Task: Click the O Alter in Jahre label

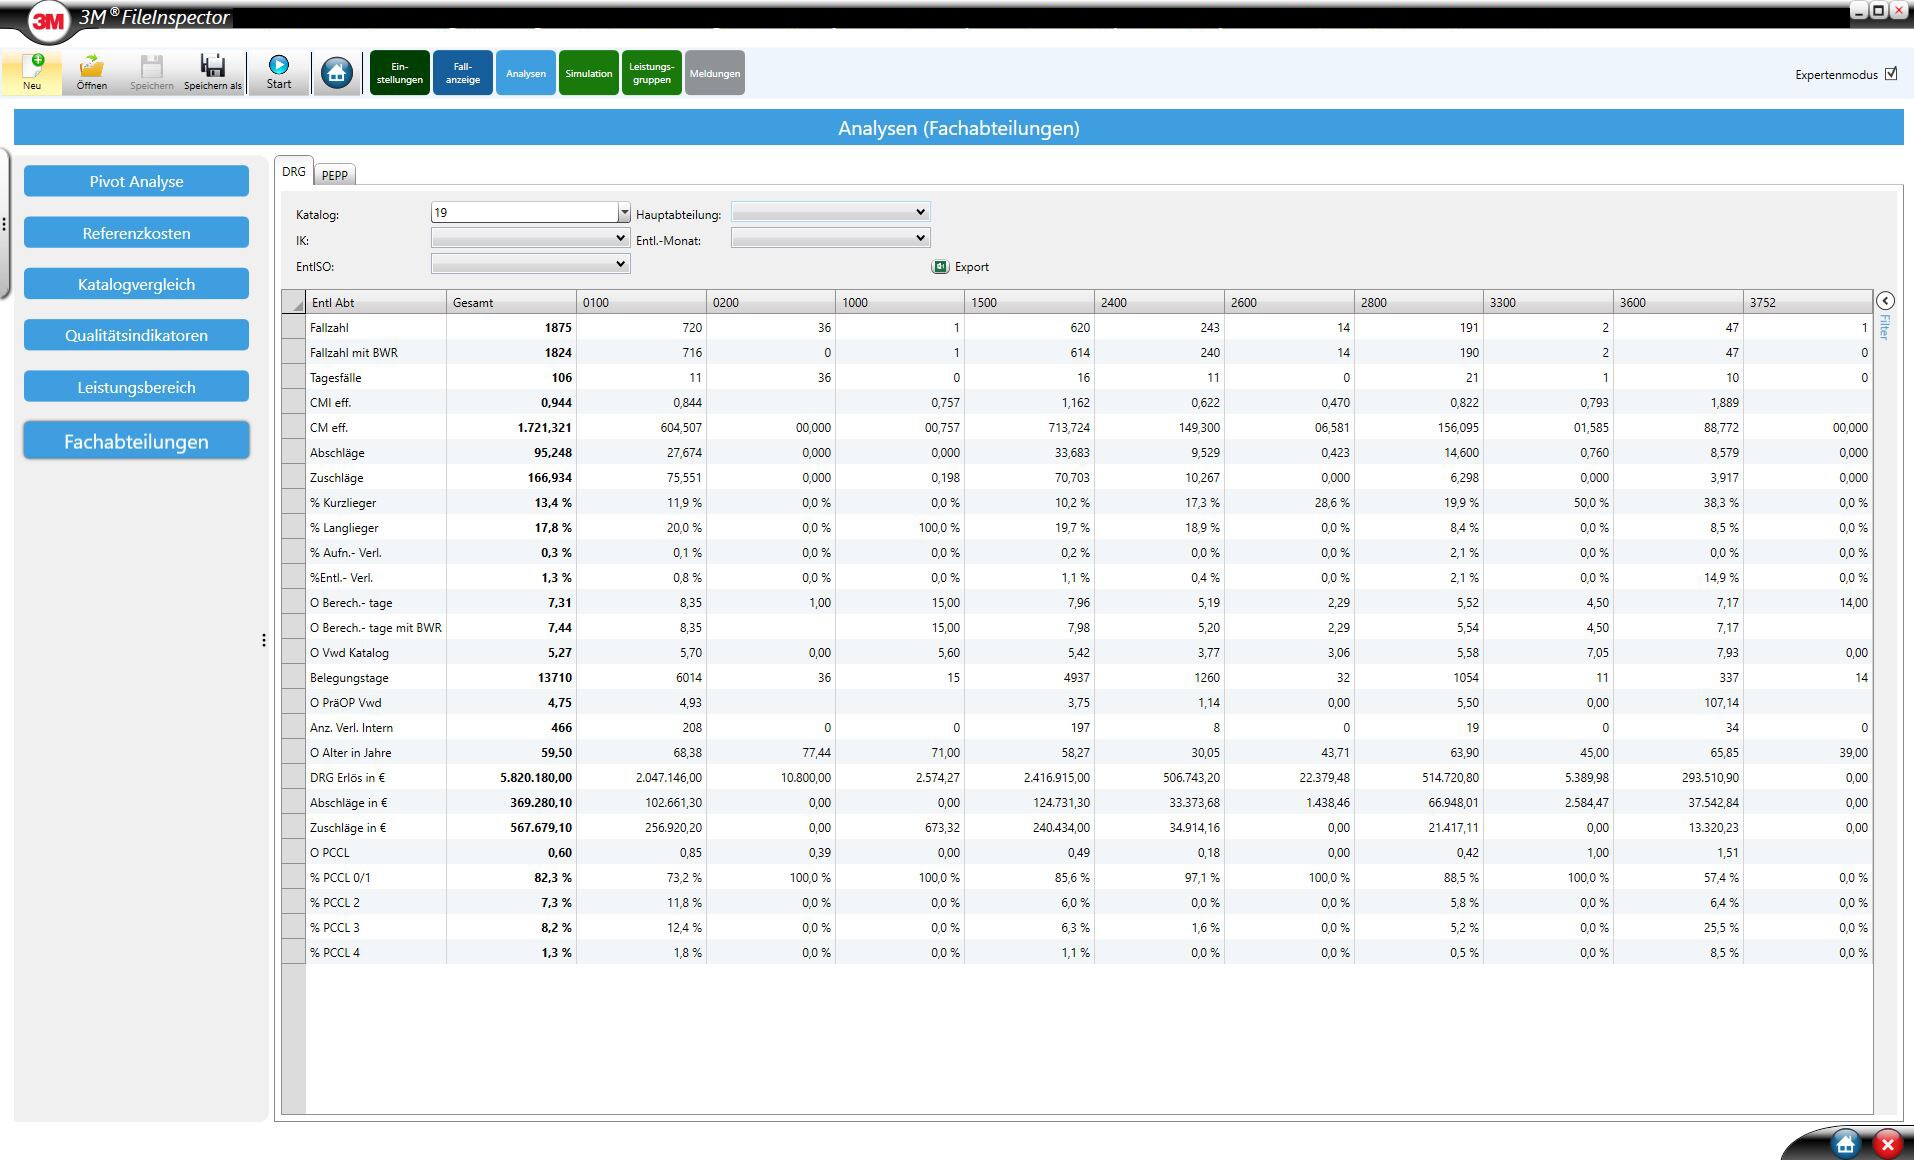Action: coord(350,752)
